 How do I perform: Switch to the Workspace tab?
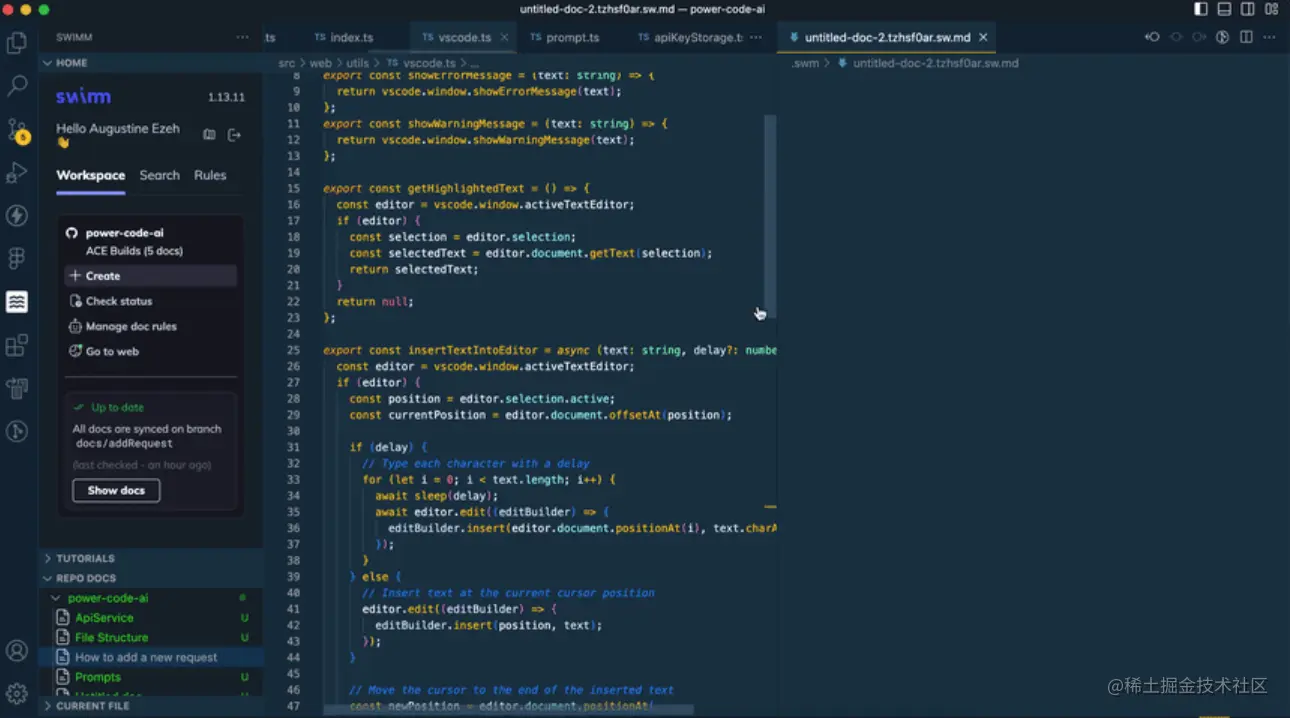[91, 175]
